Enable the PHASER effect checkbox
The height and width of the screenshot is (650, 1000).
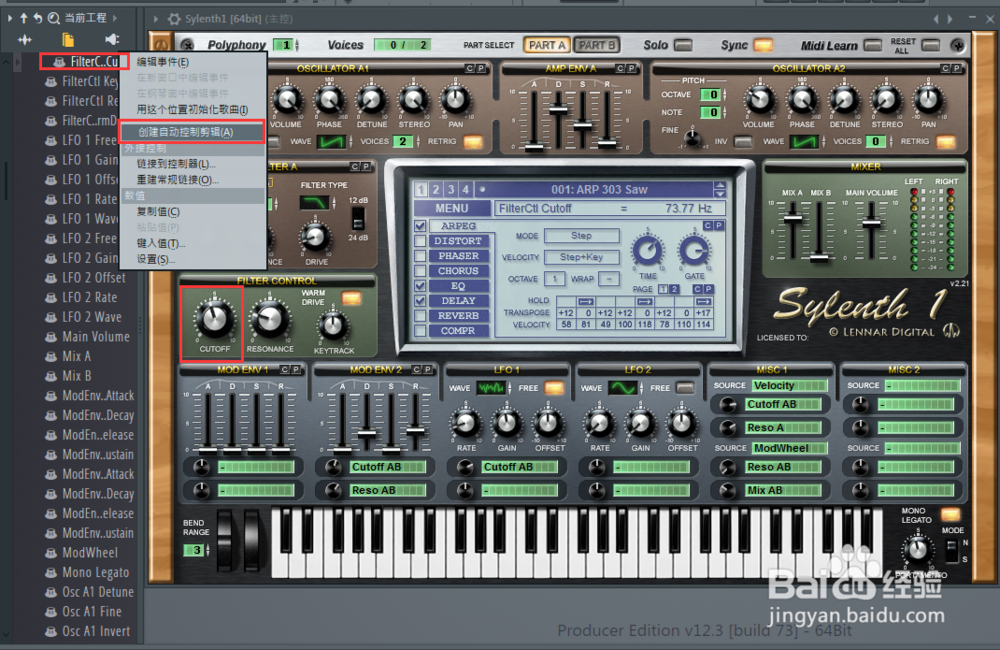click(420, 256)
